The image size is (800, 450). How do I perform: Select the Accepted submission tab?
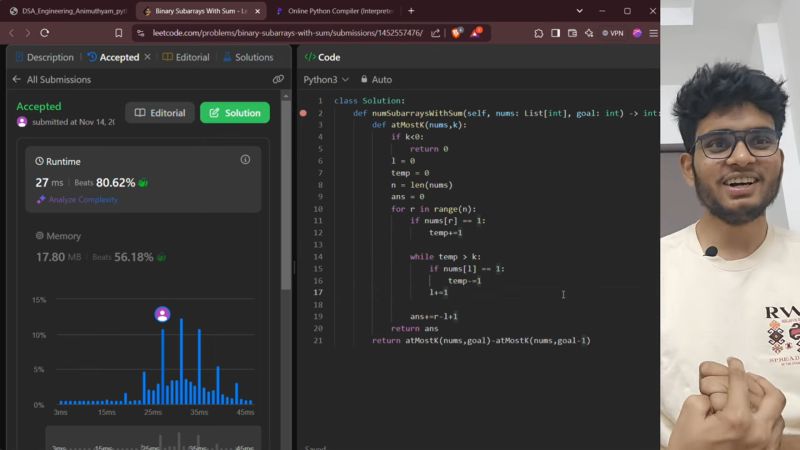pos(113,57)
